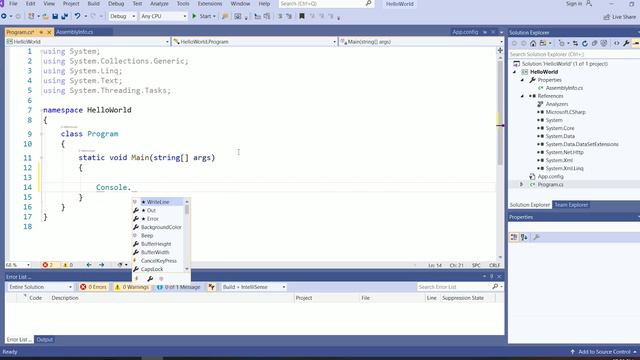640x360 pixels.
Task: Click the Sign in account icon
Action: coord(589,4)
